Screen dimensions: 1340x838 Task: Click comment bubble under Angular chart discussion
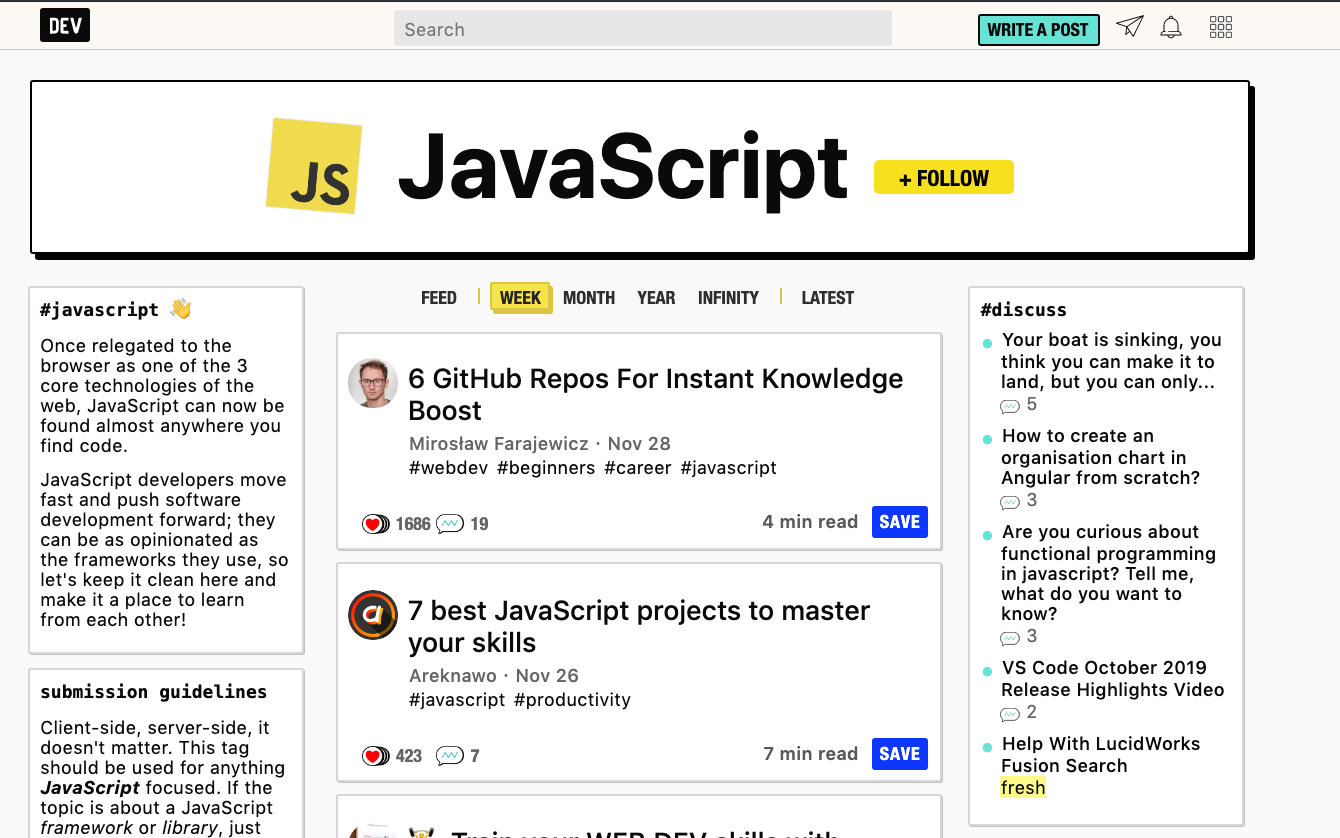(x=1010, y=502)
